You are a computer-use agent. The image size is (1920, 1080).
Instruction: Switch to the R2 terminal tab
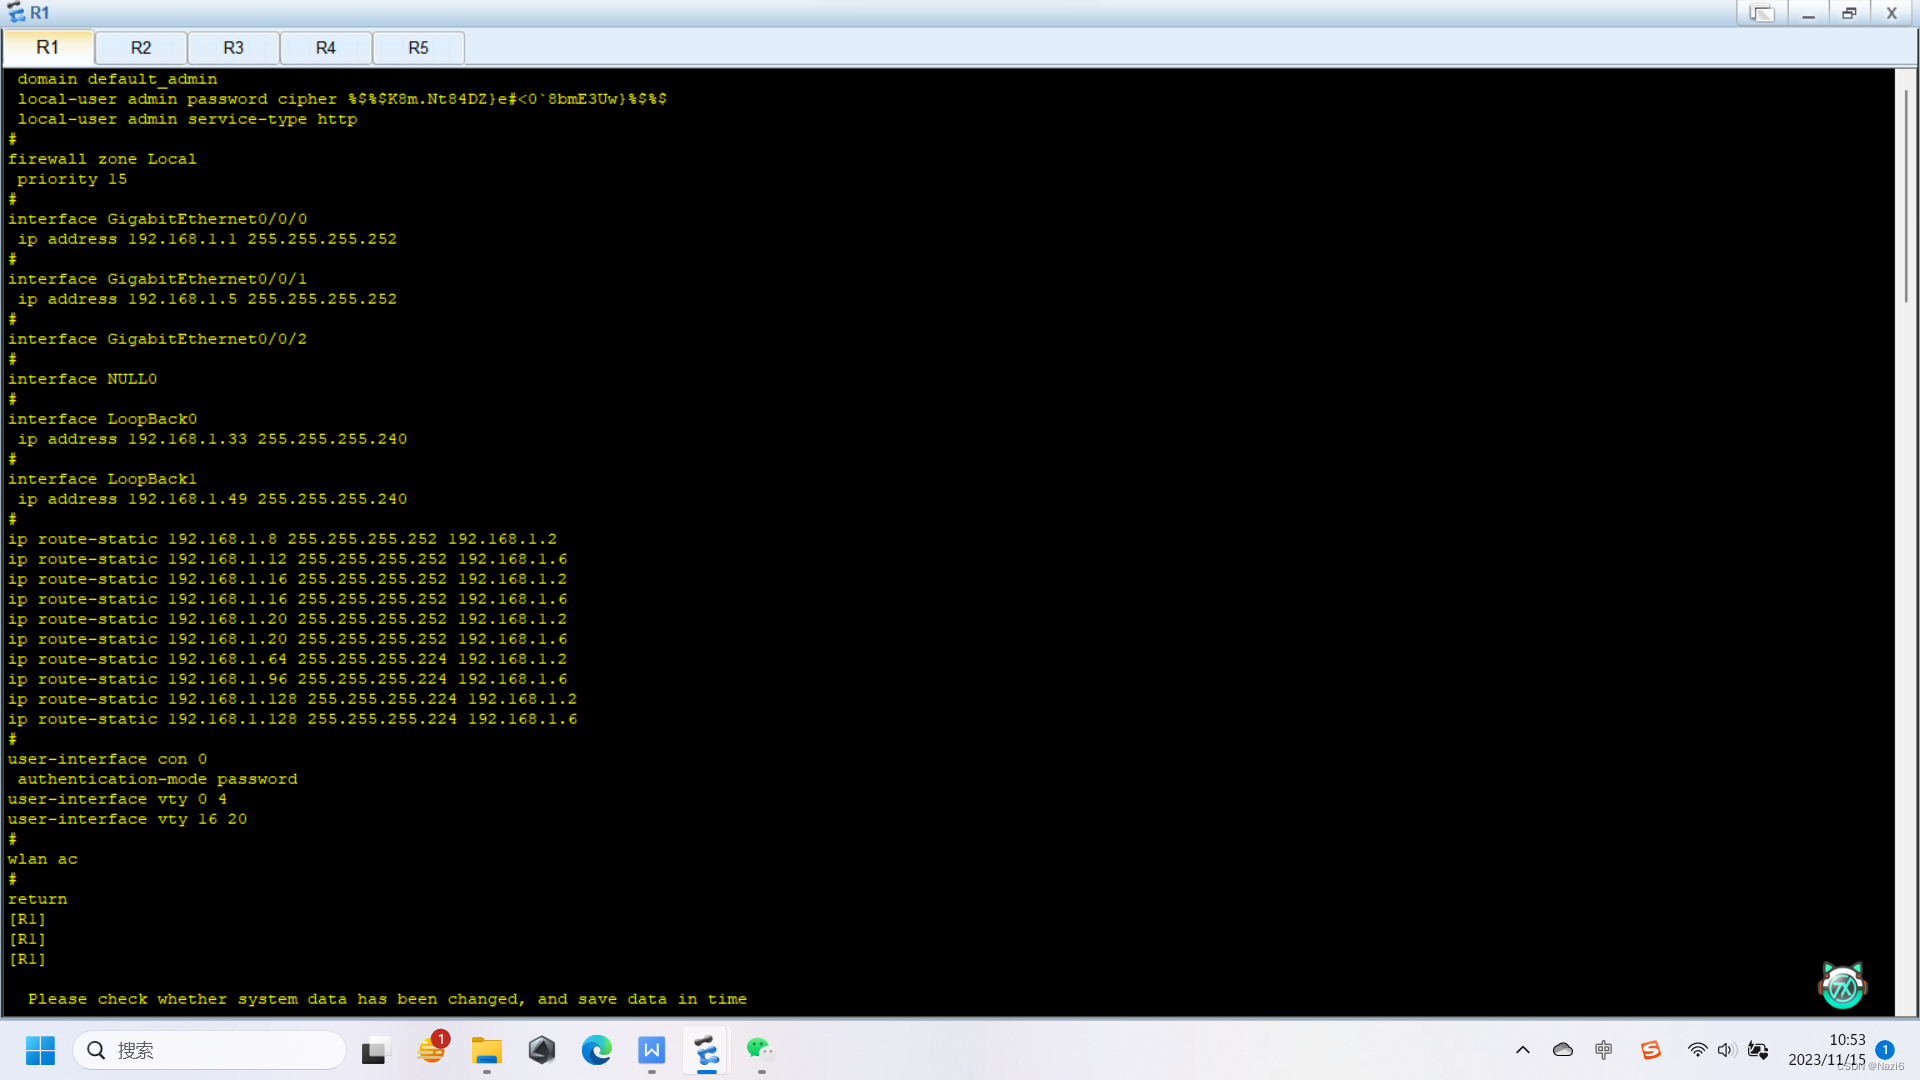(140, 48)
